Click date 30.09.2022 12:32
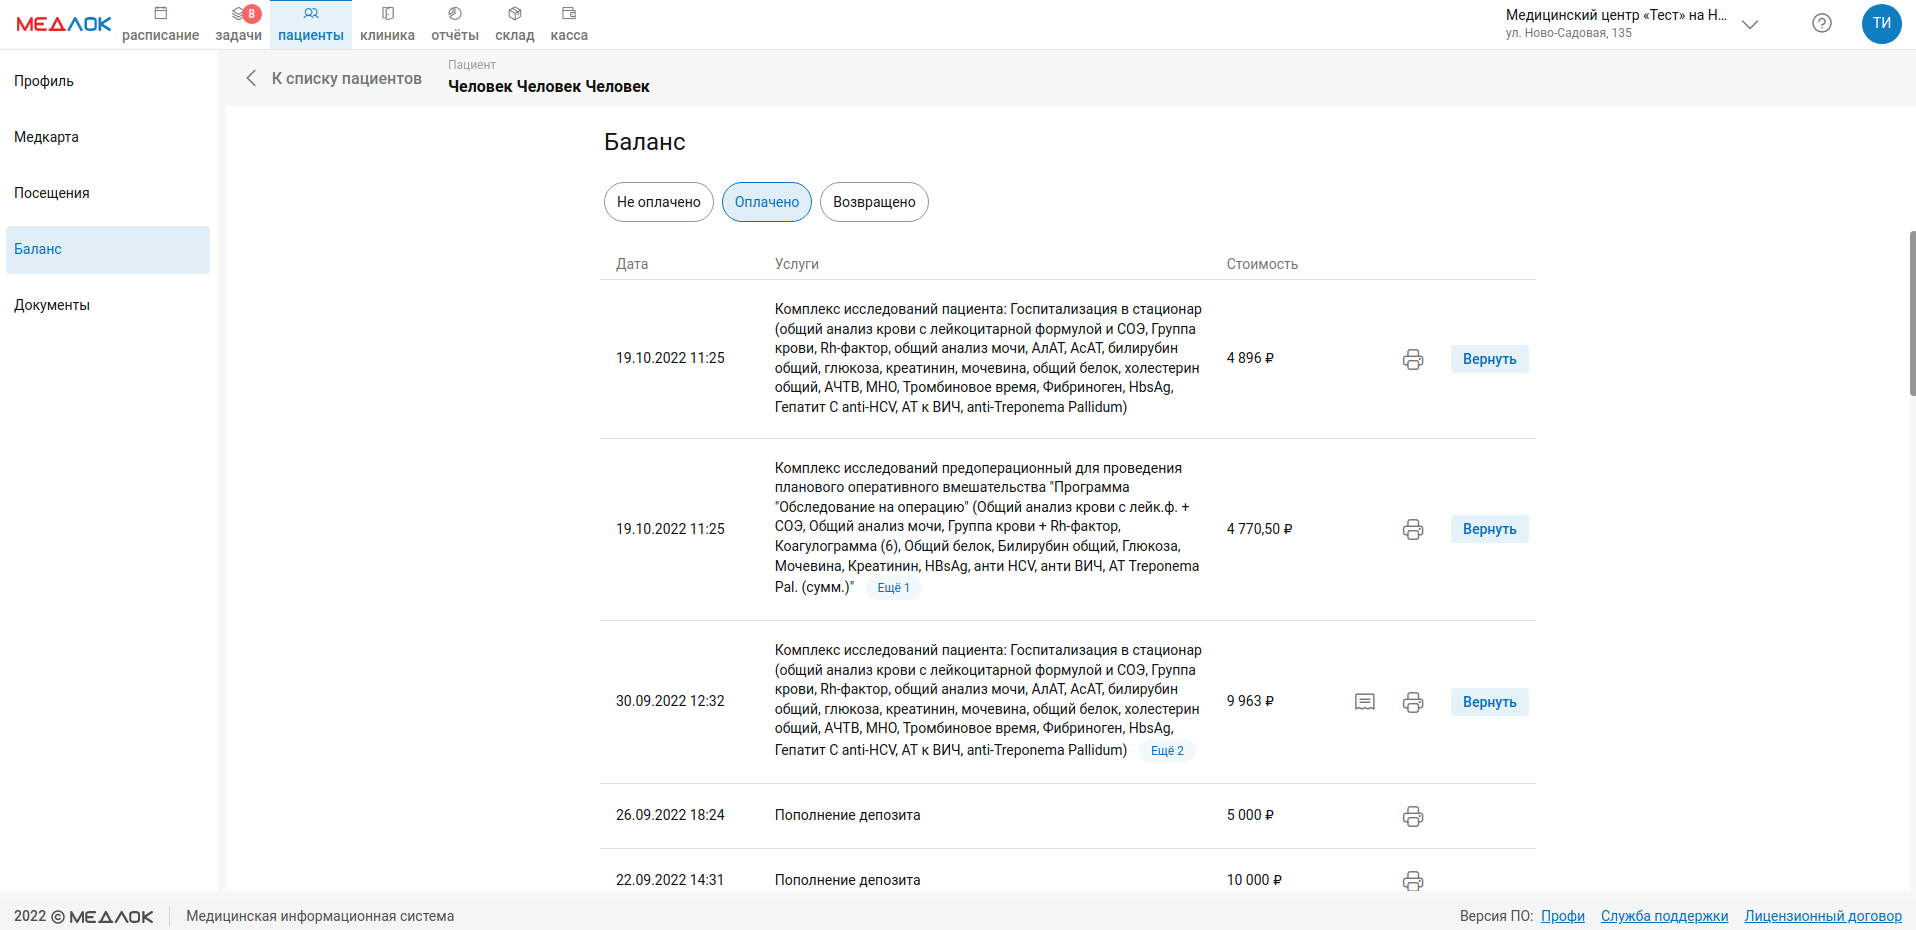The height and width of the screenshot is (930, 1916). tap(670, 701)
